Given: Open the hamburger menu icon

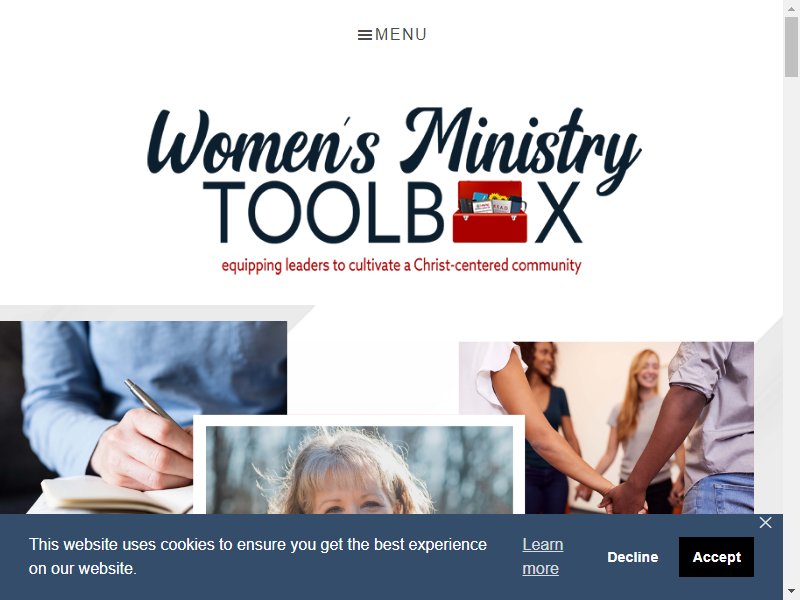Looking at the screenshot, I should click(364, 35).
